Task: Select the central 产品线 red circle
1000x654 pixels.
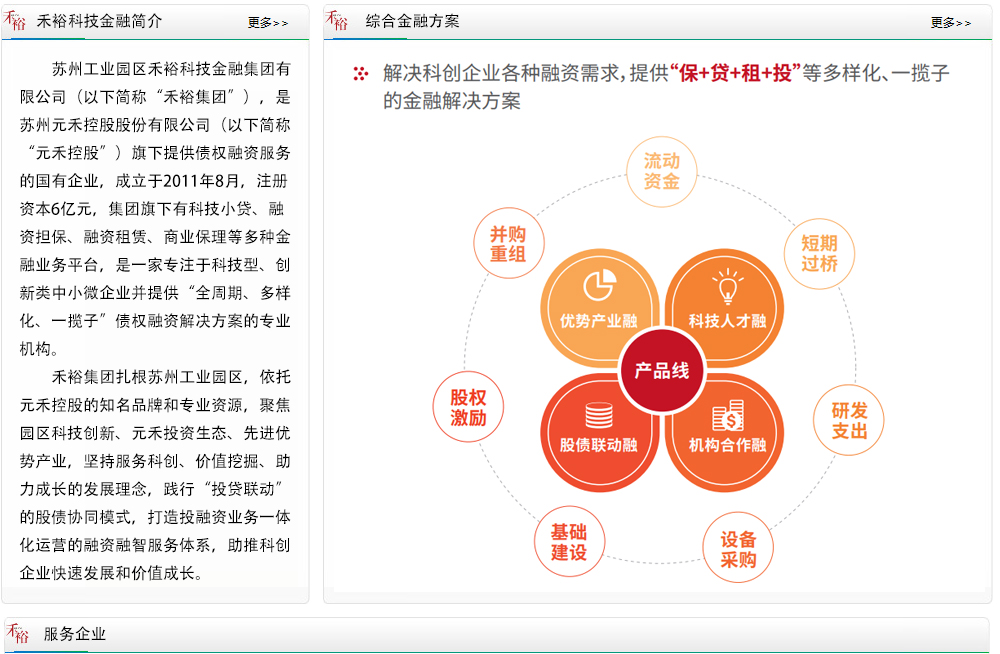Action: (662, 371)
